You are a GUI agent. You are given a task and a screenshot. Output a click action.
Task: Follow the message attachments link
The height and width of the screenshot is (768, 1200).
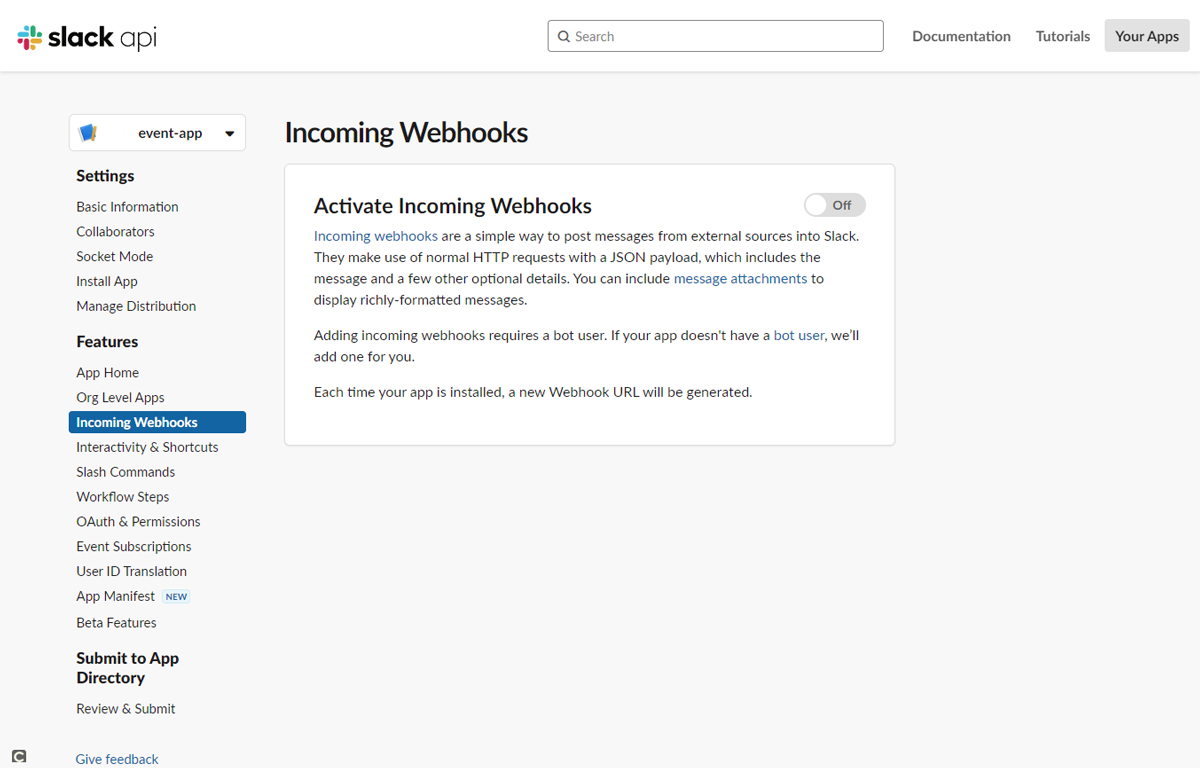pyautogui.click(x=740, y=279)
